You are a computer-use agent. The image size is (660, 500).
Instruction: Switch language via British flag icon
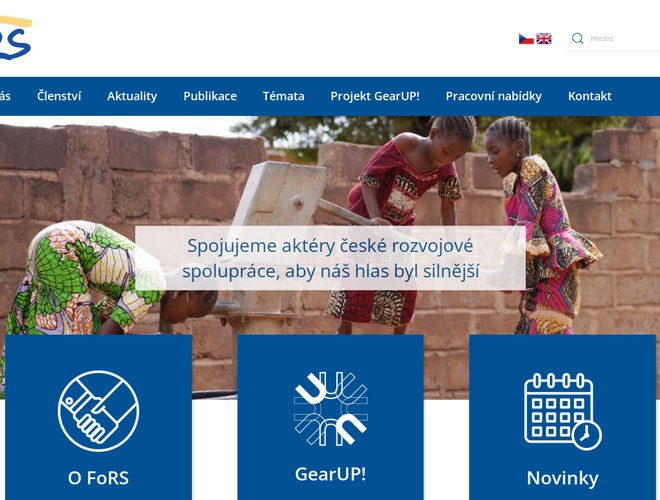pyautogui.click(x=544, y=39)
